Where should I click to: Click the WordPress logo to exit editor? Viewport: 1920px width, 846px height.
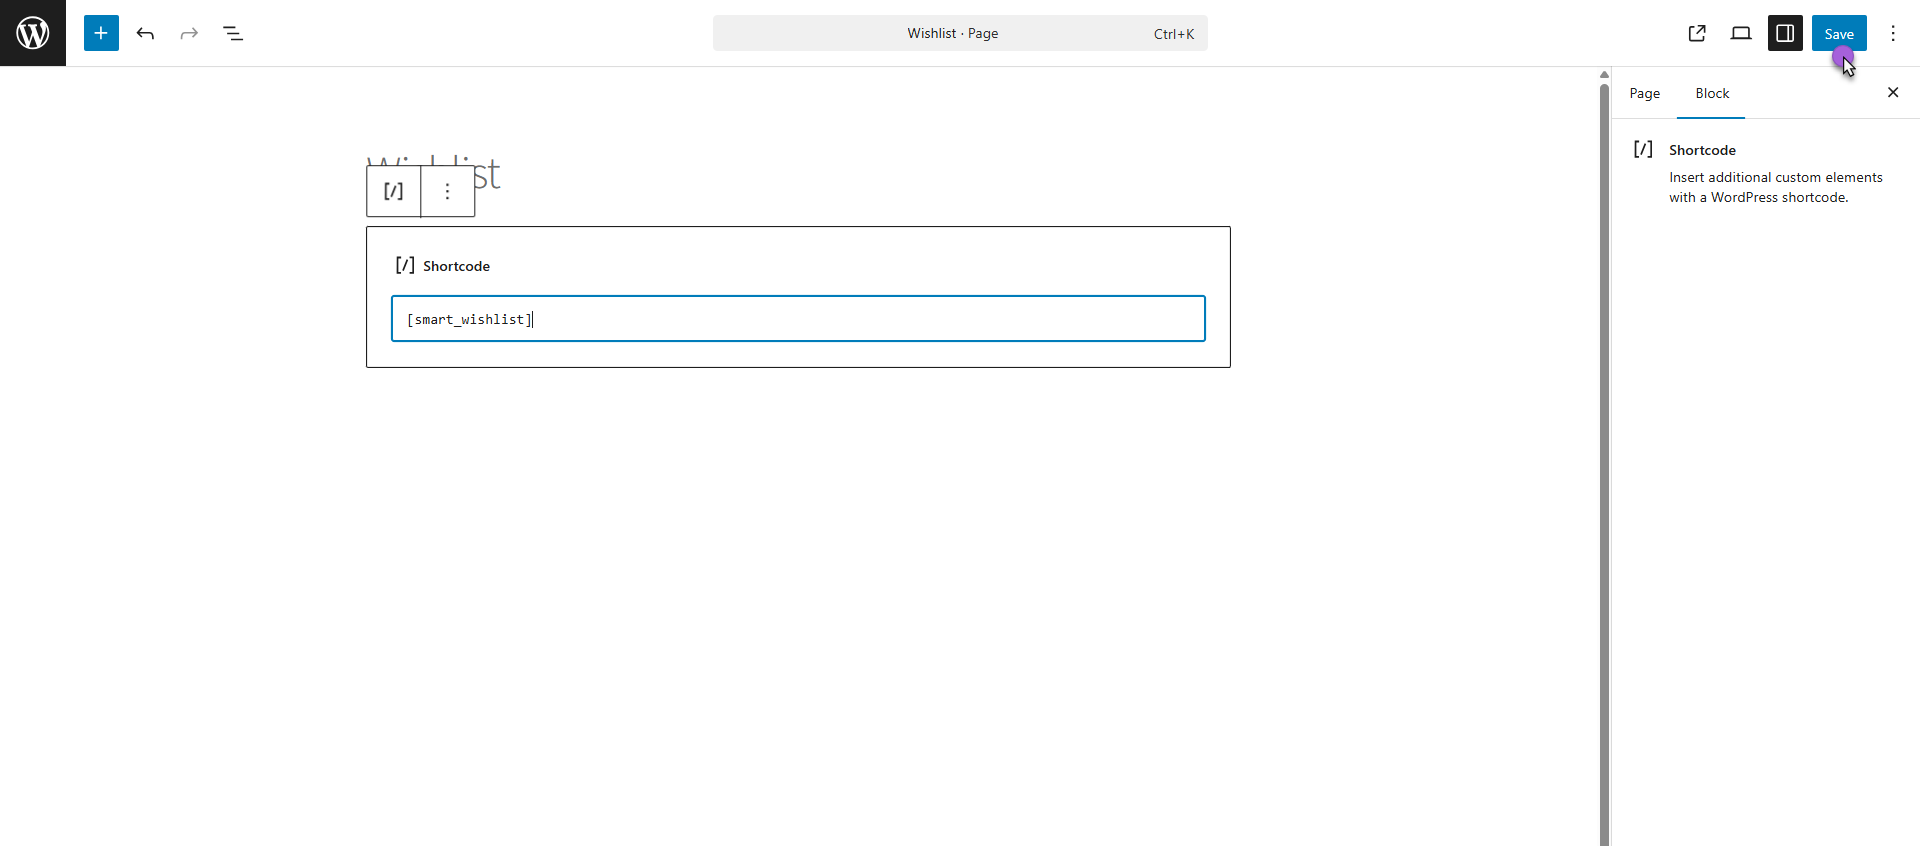[33, 33]
